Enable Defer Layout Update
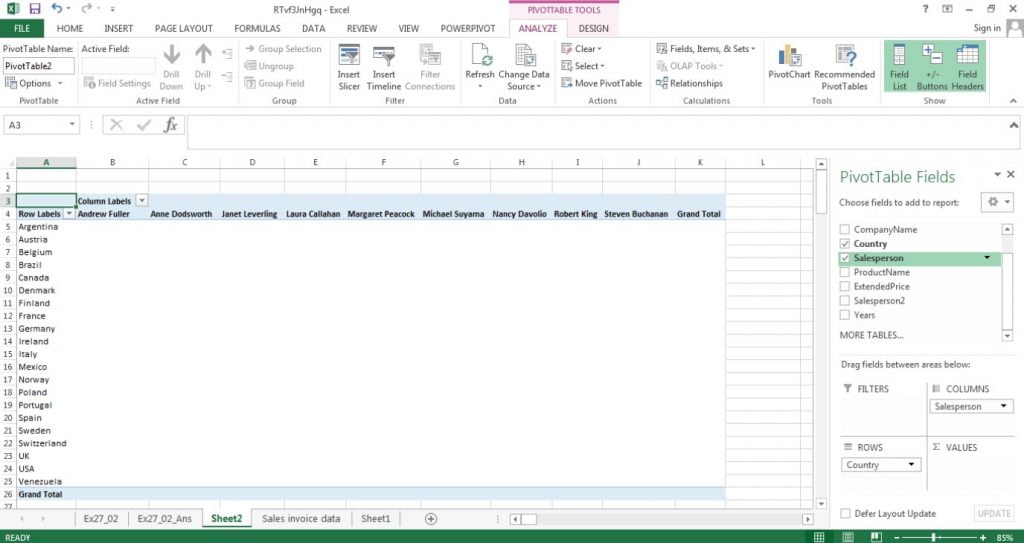The image size is (1024, 543). [x=845, y=514]
